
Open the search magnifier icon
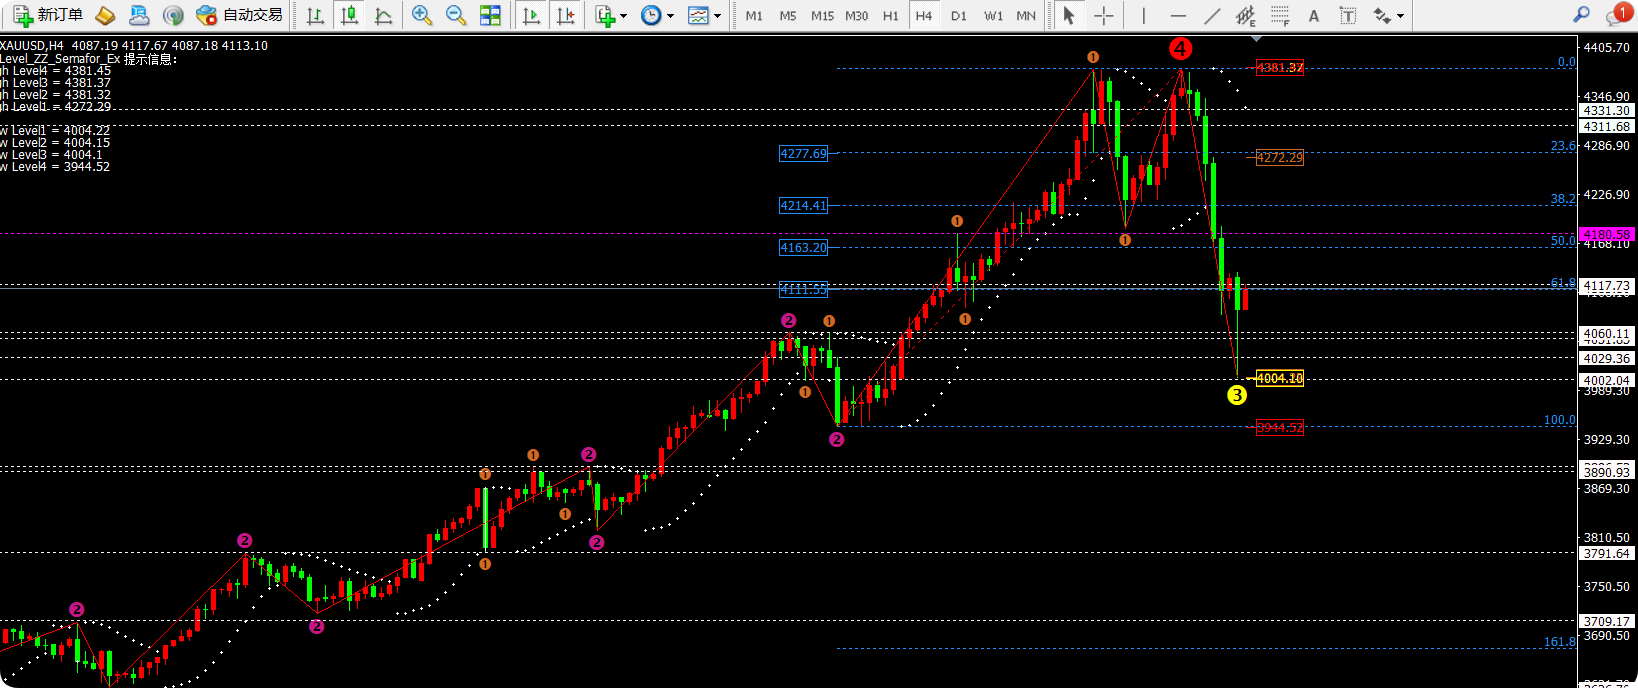pos(1581,15)
